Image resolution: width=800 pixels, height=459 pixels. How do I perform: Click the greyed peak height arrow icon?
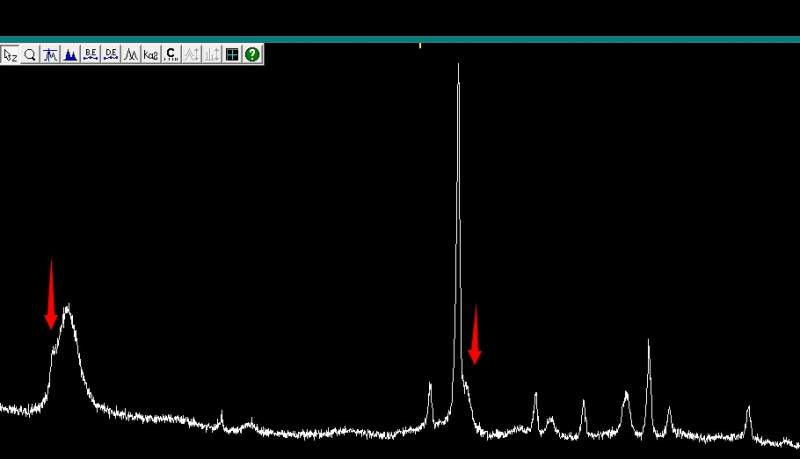(192, 55)
